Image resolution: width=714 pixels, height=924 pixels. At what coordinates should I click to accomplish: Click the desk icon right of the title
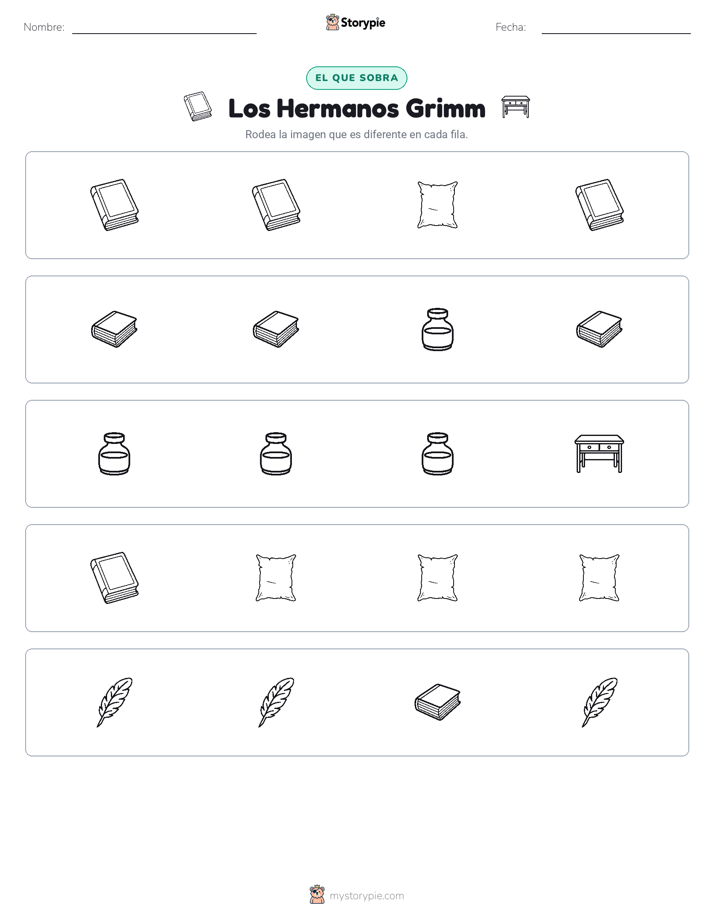515,107
